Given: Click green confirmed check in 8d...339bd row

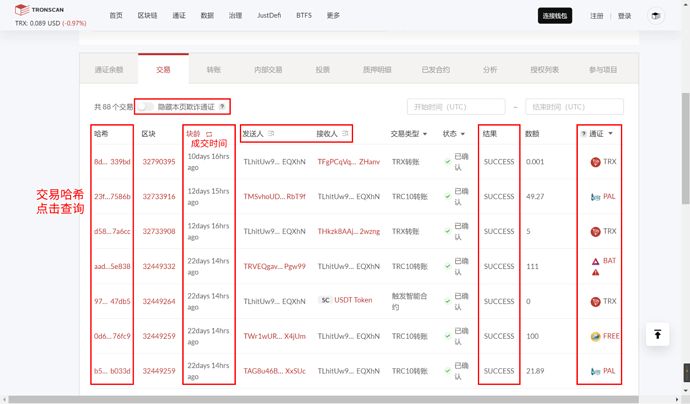Looking at the screenshot, I should point(448,162).
